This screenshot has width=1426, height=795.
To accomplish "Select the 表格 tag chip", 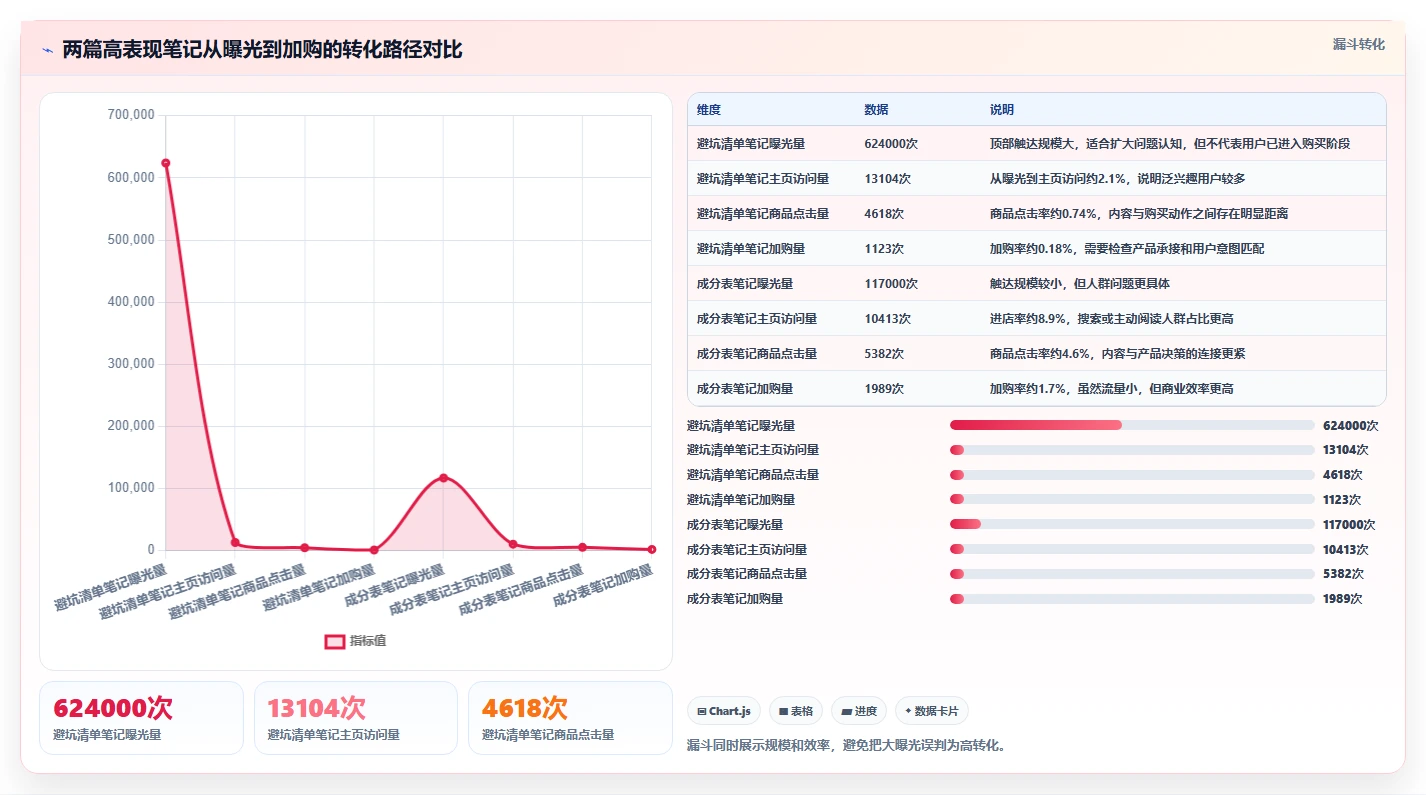I will tap(796, 711).
